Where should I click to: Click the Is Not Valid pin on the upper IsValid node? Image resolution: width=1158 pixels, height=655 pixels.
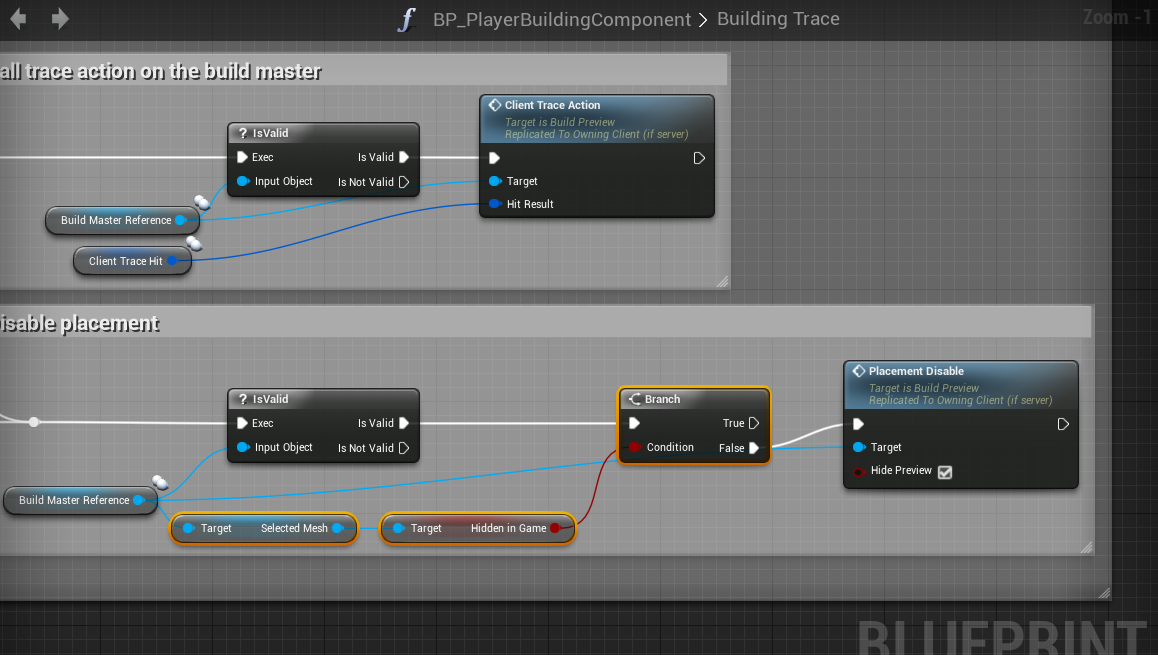(x=404, y=182)
